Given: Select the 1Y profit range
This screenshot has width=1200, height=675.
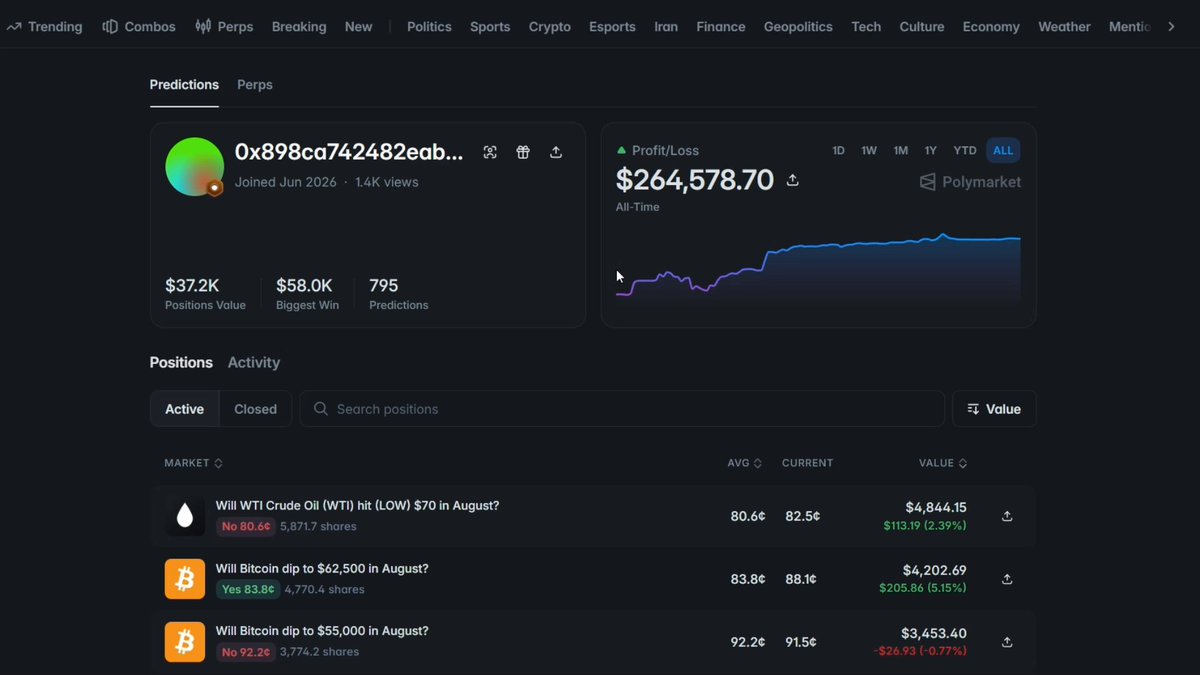Looking at the screenshot, I should [931, 150].
